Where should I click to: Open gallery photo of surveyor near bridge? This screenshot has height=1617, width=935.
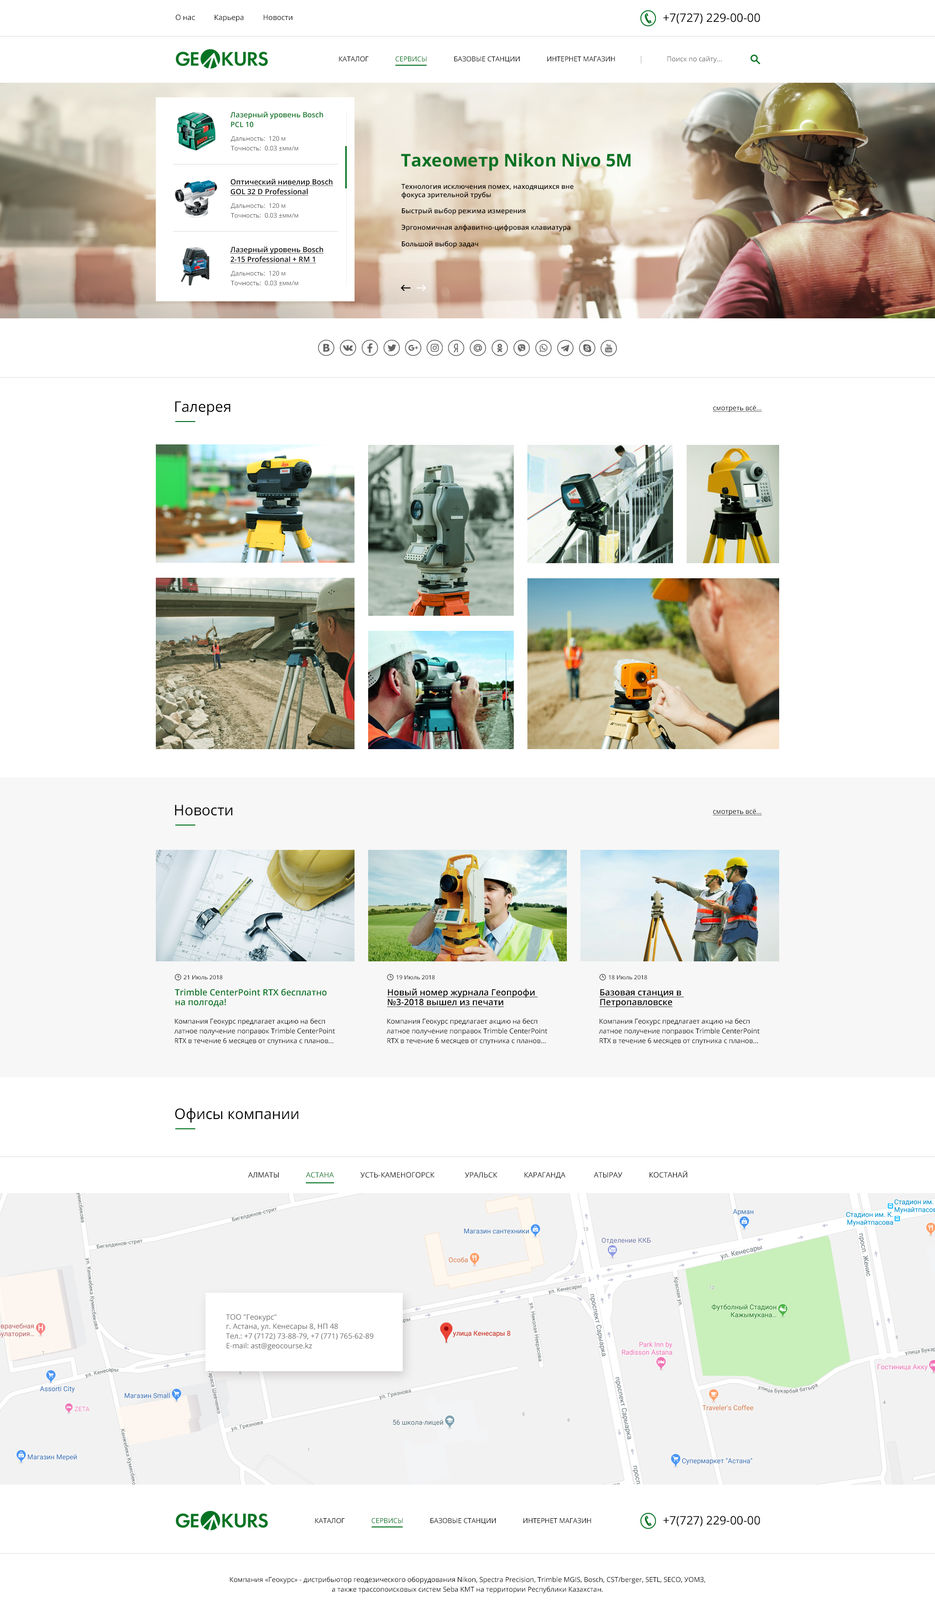255,663
